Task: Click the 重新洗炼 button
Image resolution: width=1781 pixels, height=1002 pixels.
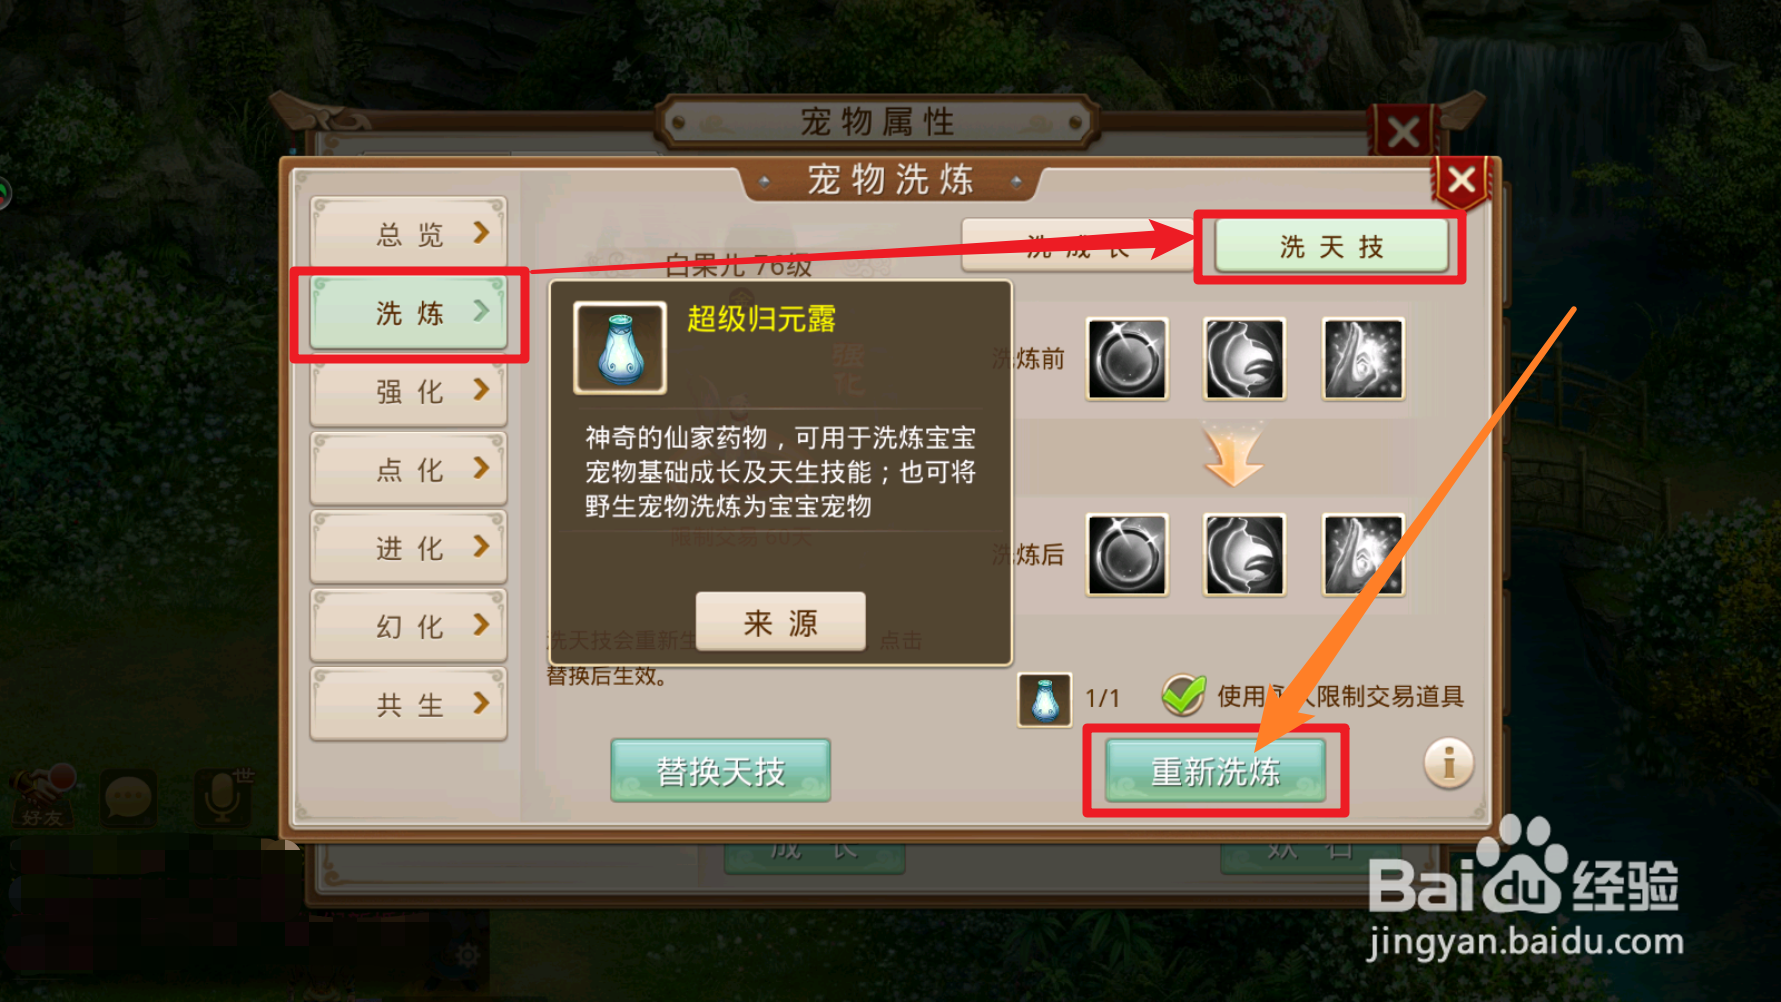Action: [x=1215, y=771]
